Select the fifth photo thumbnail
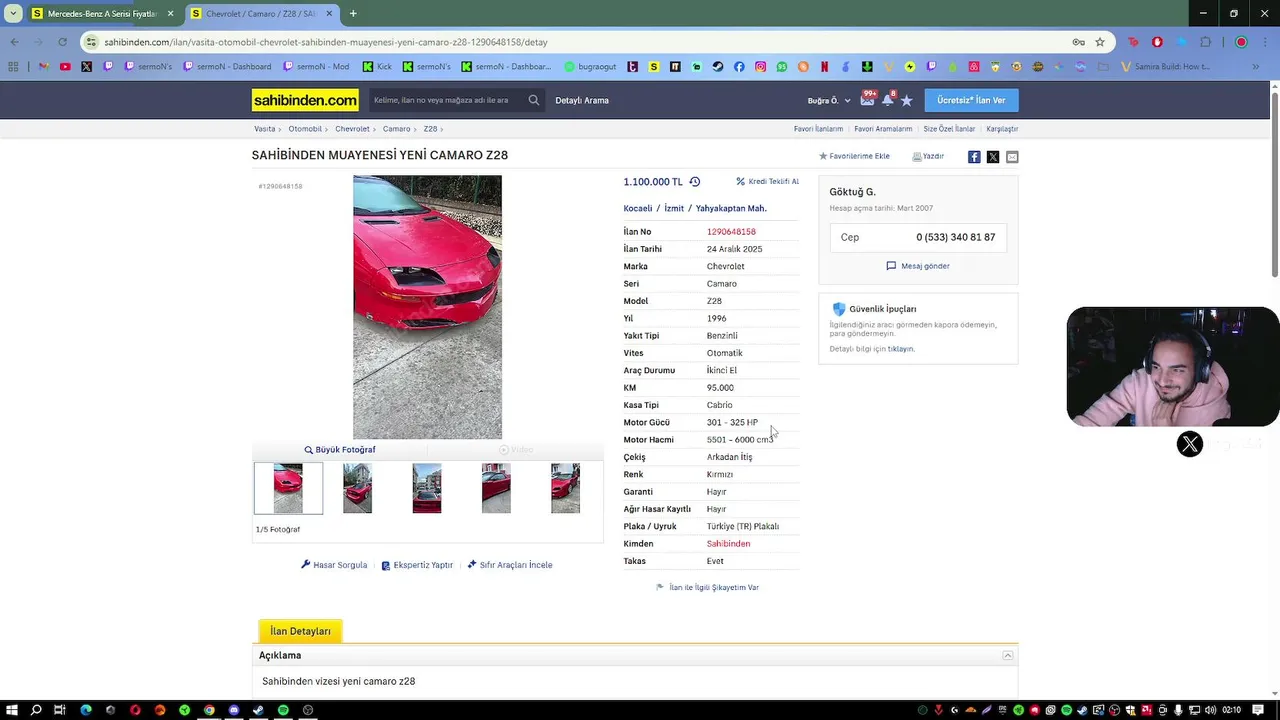 tap(565, 488)
